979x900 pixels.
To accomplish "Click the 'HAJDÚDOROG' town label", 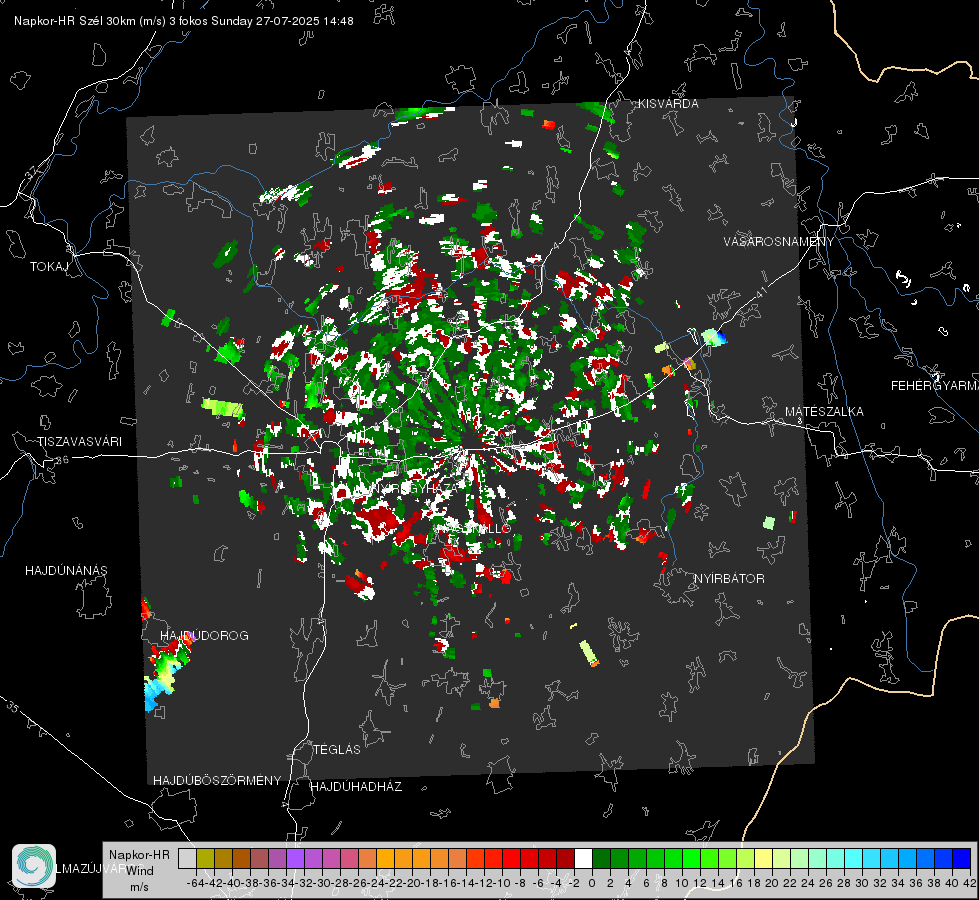I will point(204,636).
